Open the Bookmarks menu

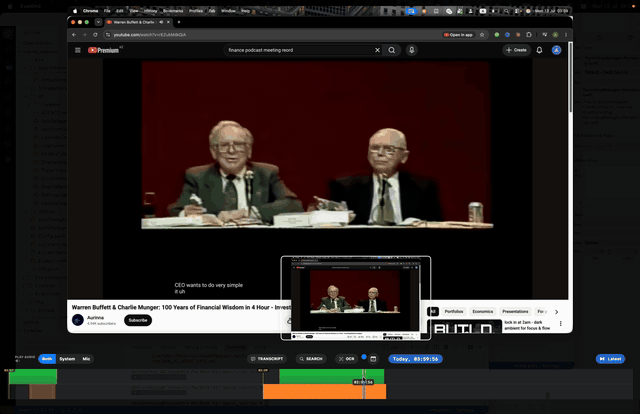click(x=173, y=11)
